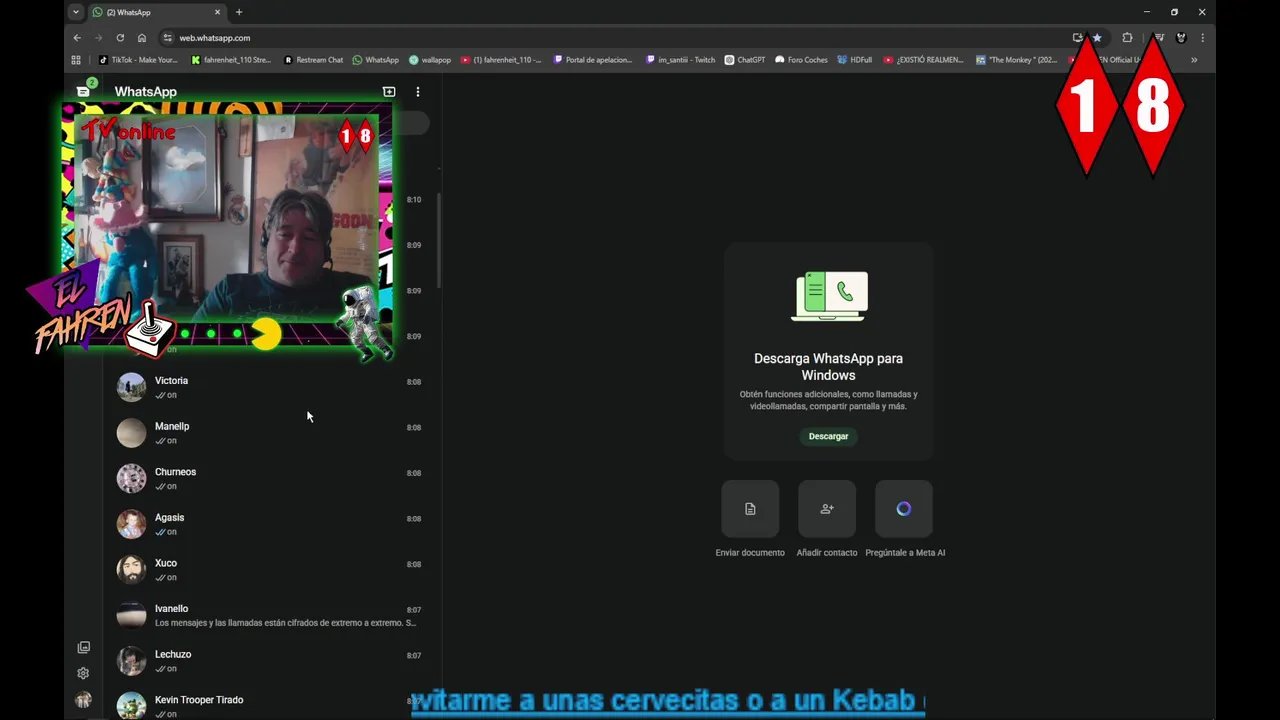1280x720 pixels.
Task: Open the Chrome apps grid icon
Action: coord(76,60)
